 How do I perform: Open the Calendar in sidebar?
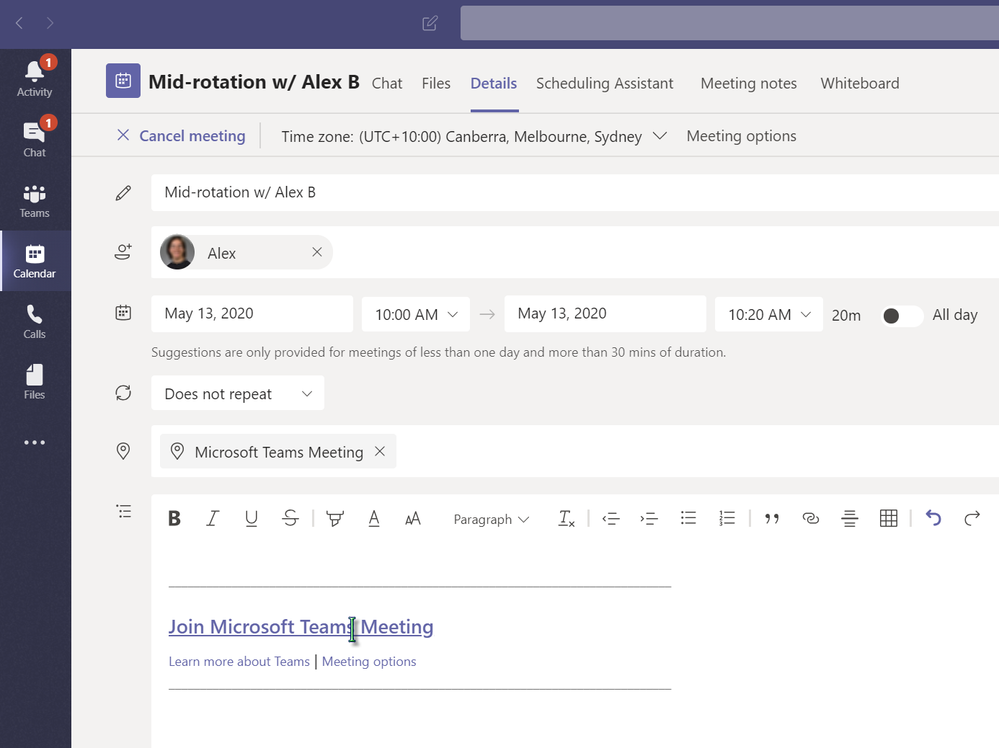34,261
